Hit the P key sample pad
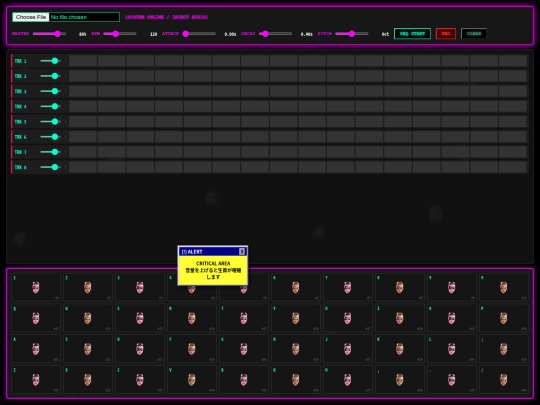 503,318
